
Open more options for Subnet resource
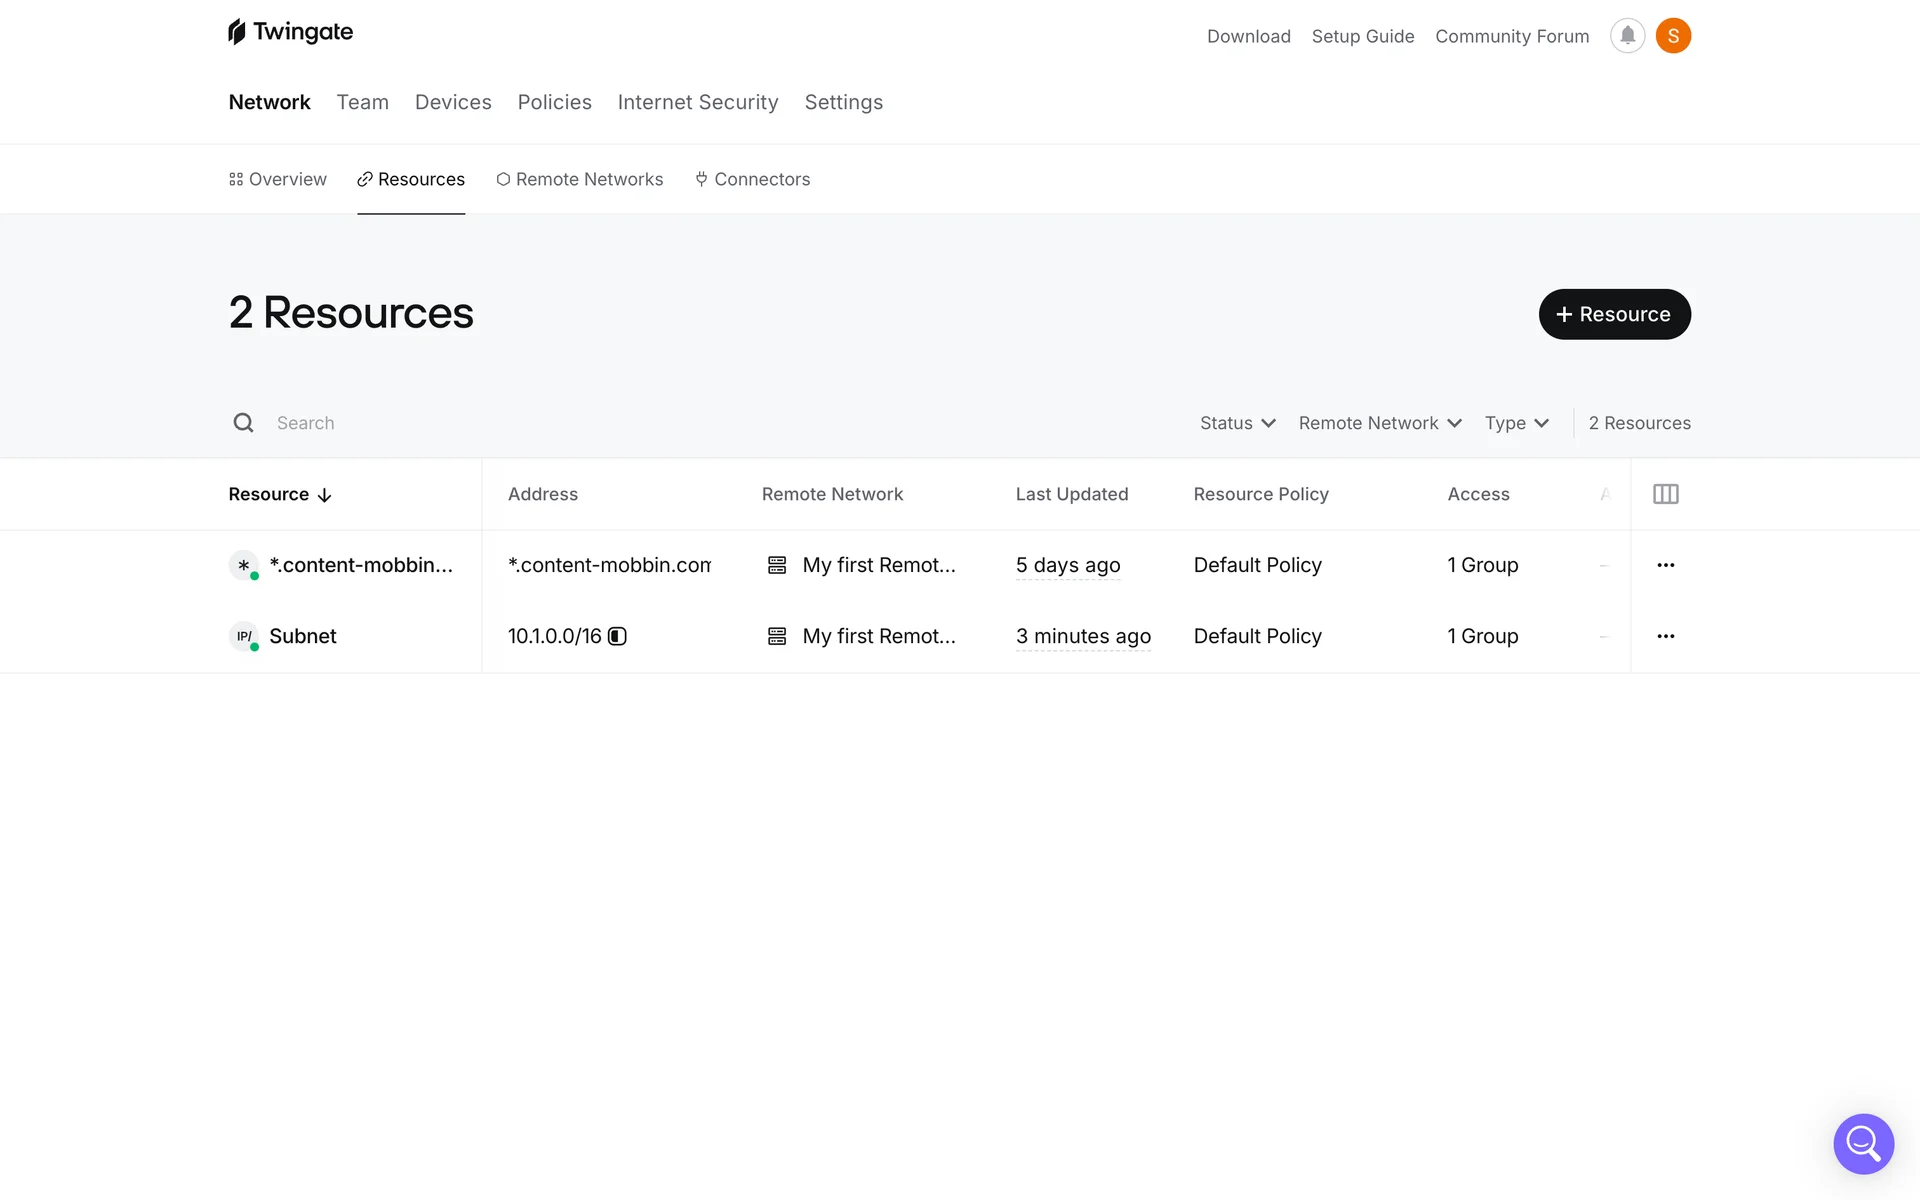click(1665, 636)
